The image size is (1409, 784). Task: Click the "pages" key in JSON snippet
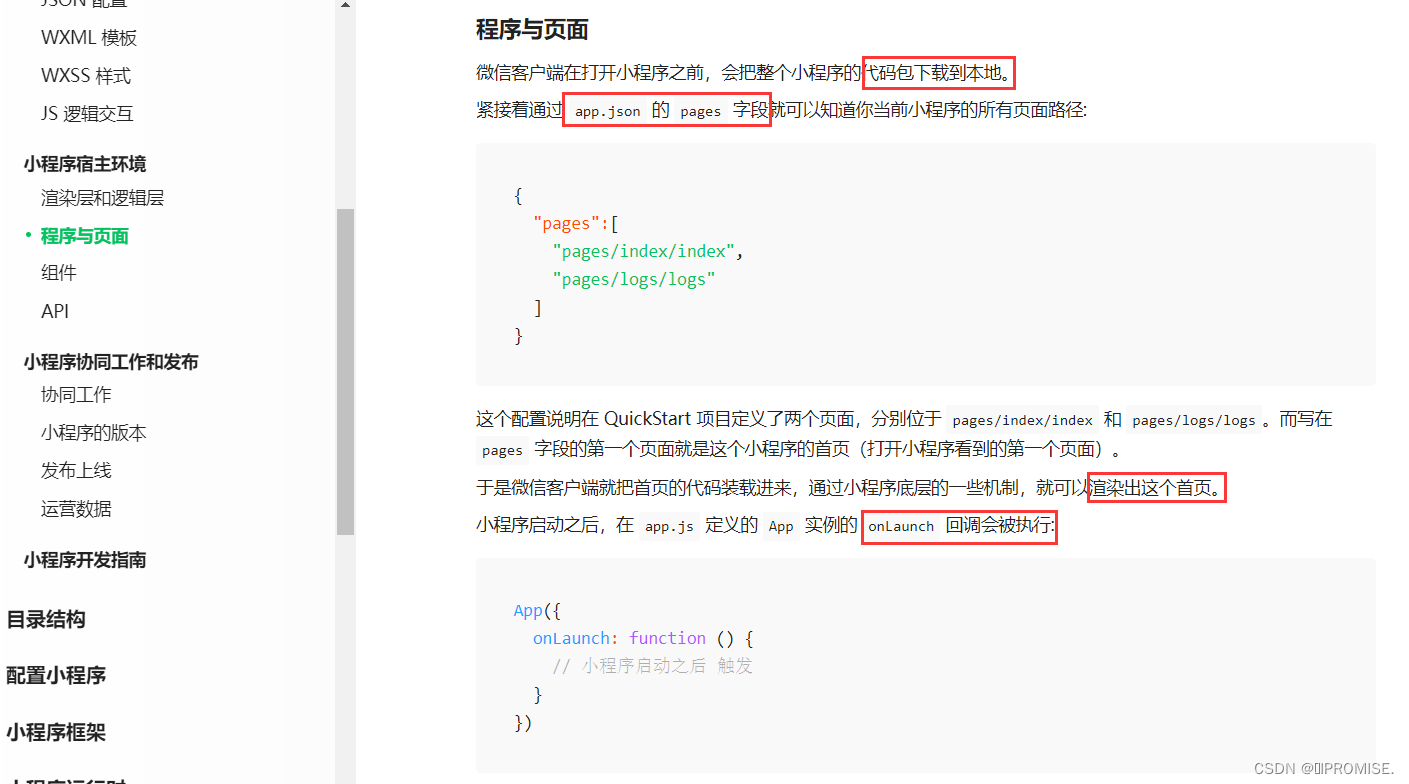[566, 224]
